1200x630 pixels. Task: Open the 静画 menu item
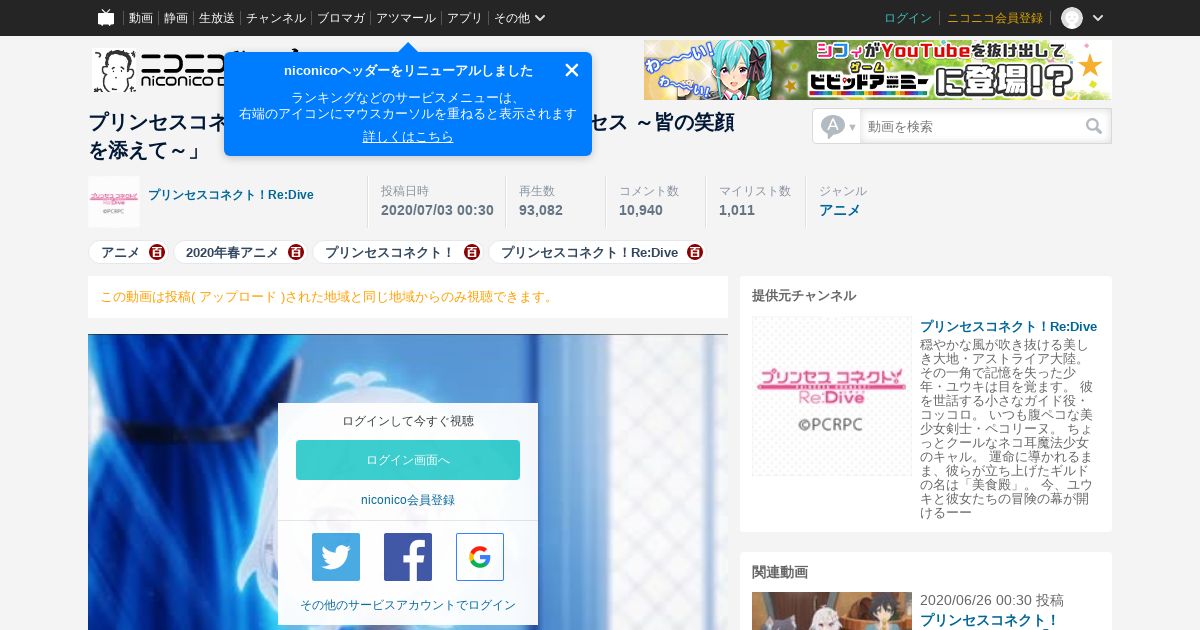coord(176,18)
